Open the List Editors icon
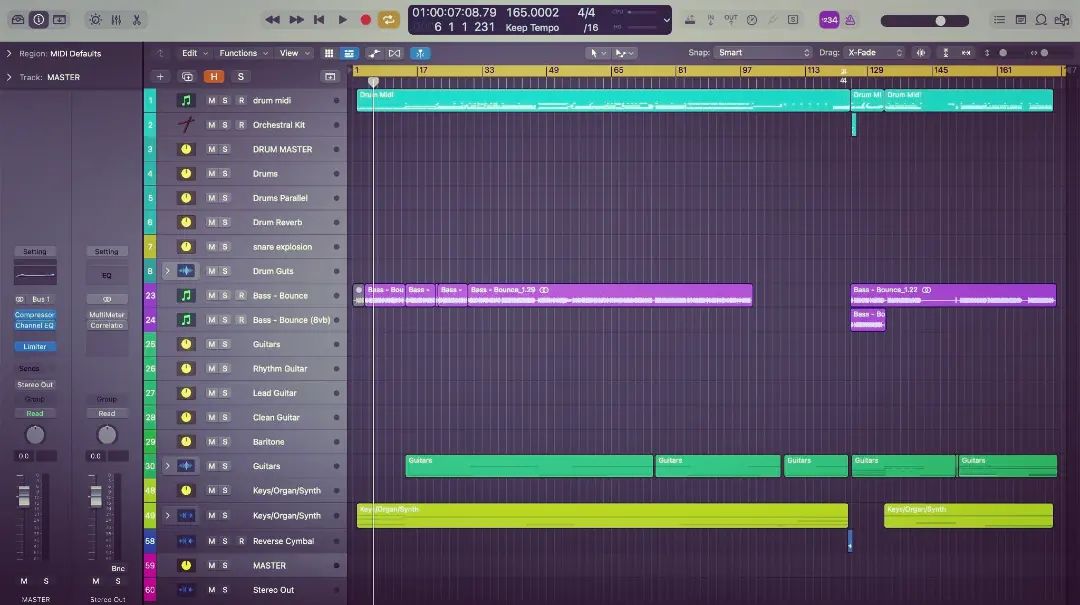 (999, 20)
